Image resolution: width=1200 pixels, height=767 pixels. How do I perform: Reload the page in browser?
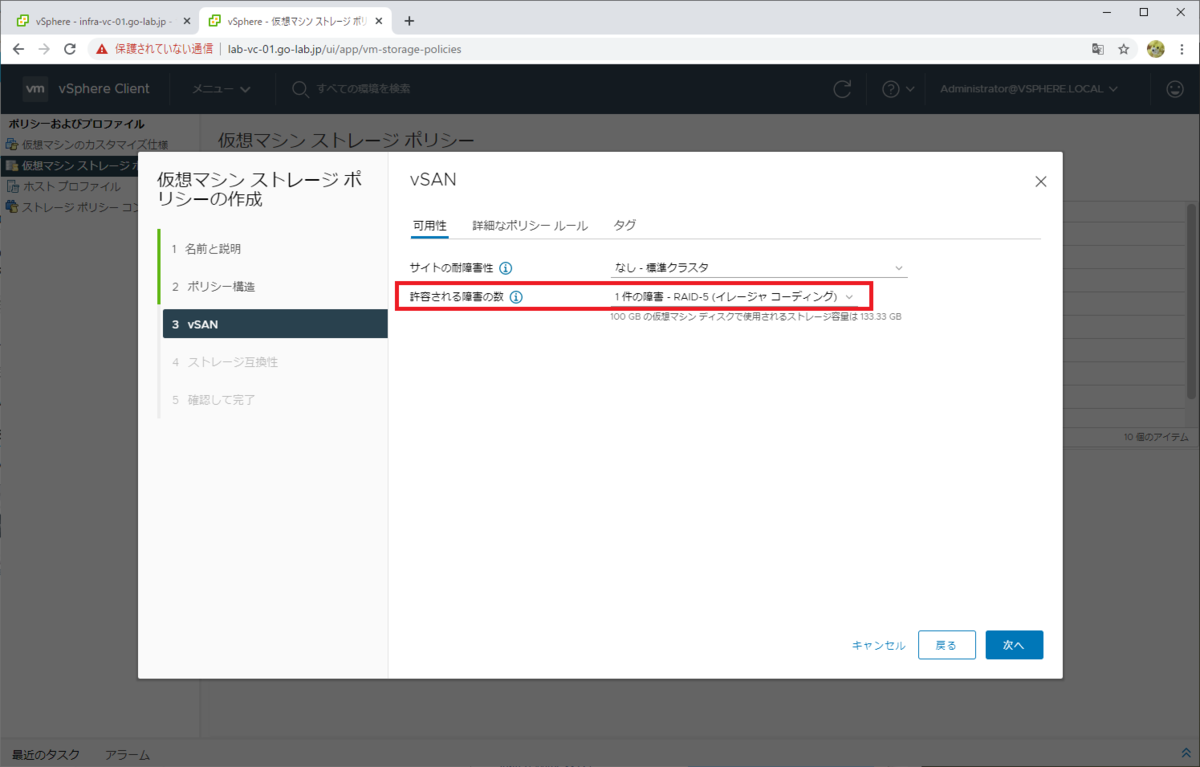(x=70, y=48)
